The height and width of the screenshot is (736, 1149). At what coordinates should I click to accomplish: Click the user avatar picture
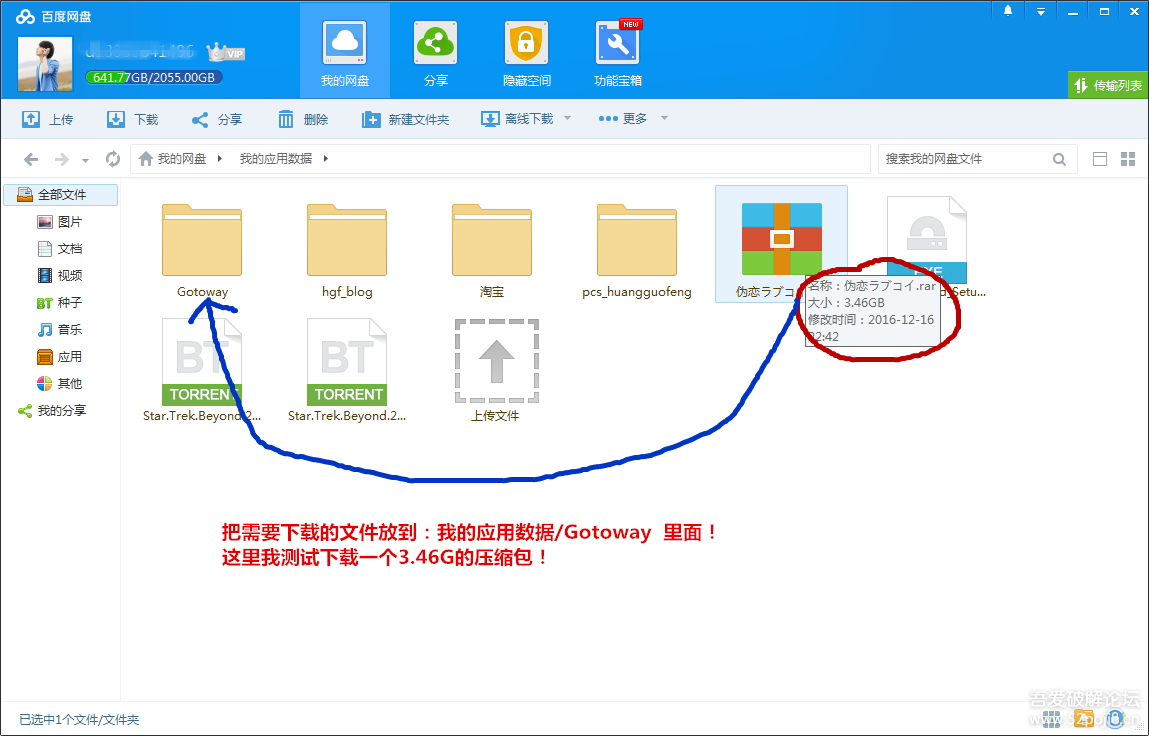tap(45, 64)
